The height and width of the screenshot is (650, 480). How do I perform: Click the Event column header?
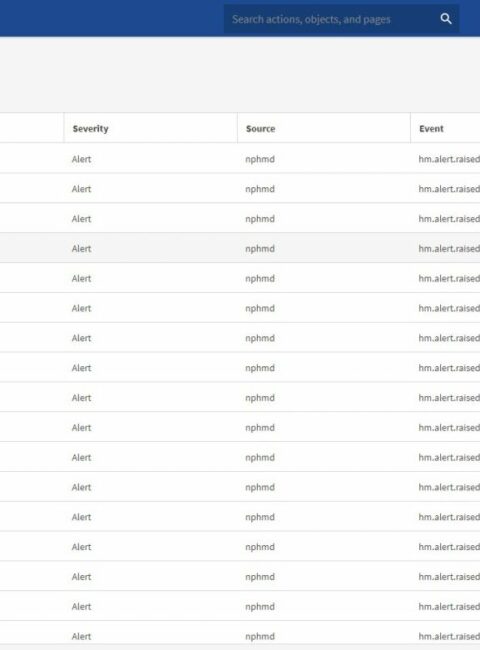coord(431,129)
